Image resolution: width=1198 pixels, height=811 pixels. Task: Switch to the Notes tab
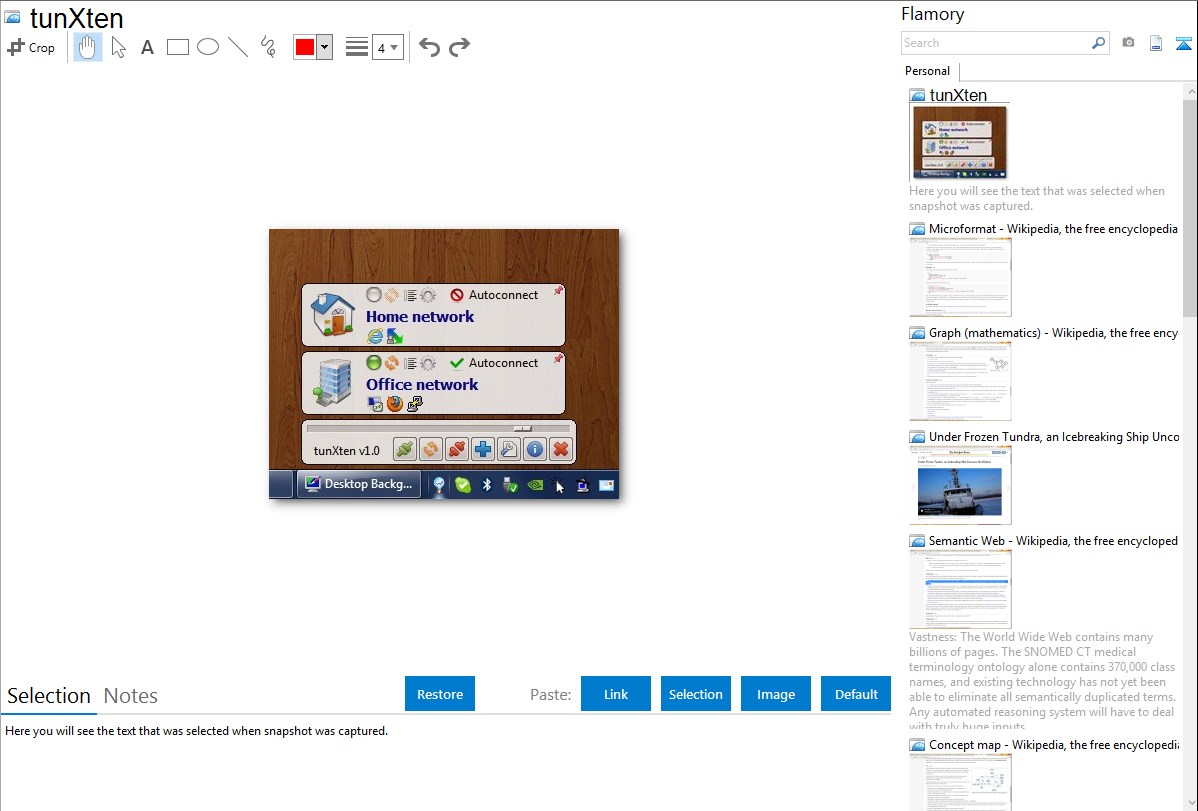pyautogui.click(x=131, y=696)
